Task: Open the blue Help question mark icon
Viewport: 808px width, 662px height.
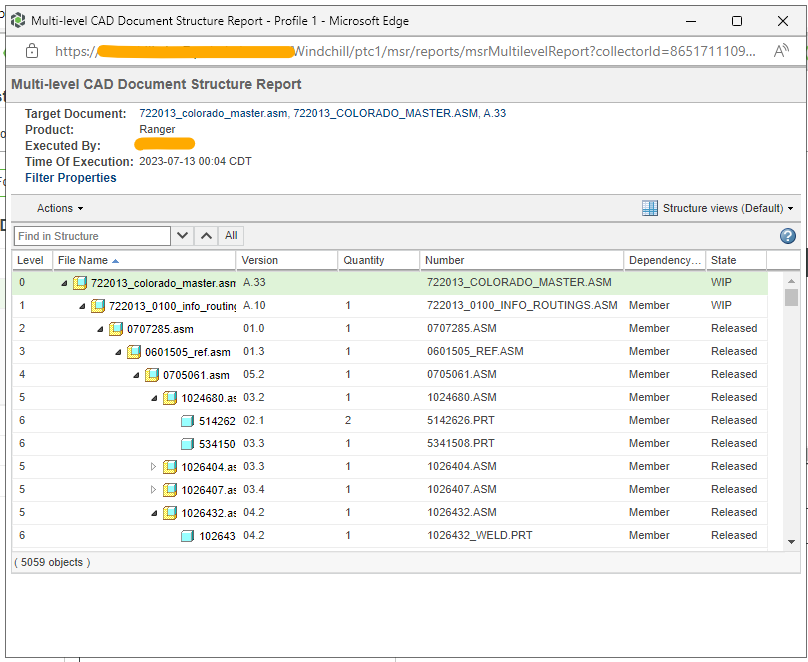Action: 788,236
